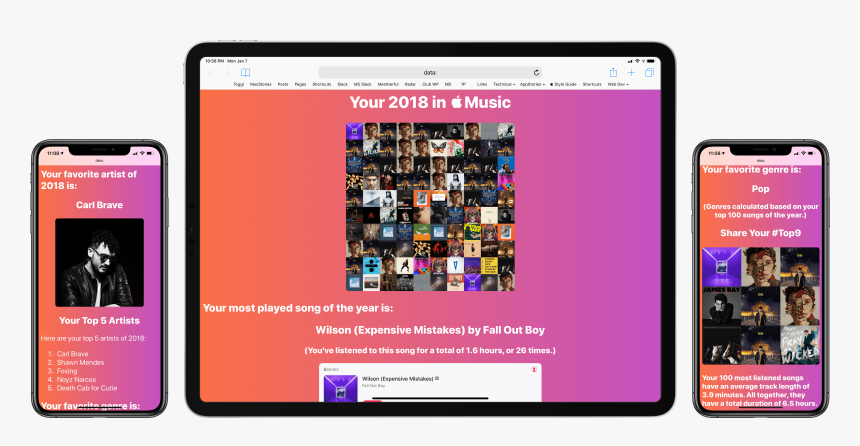The height and width of the screenshot is (446, 860).
Task: Open the Radar bookmark
Action: click(x=410, y=84)
